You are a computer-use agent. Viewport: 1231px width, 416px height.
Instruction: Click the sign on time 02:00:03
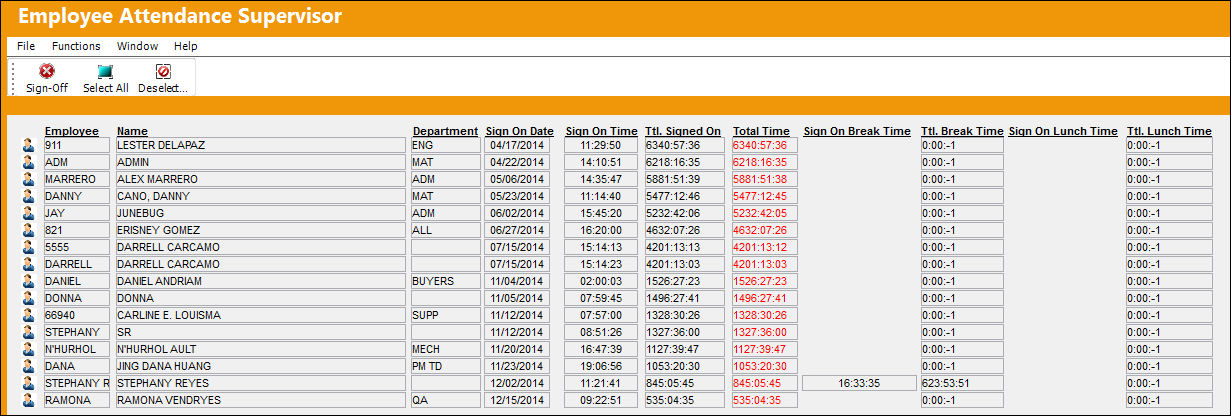coord(601,281)
